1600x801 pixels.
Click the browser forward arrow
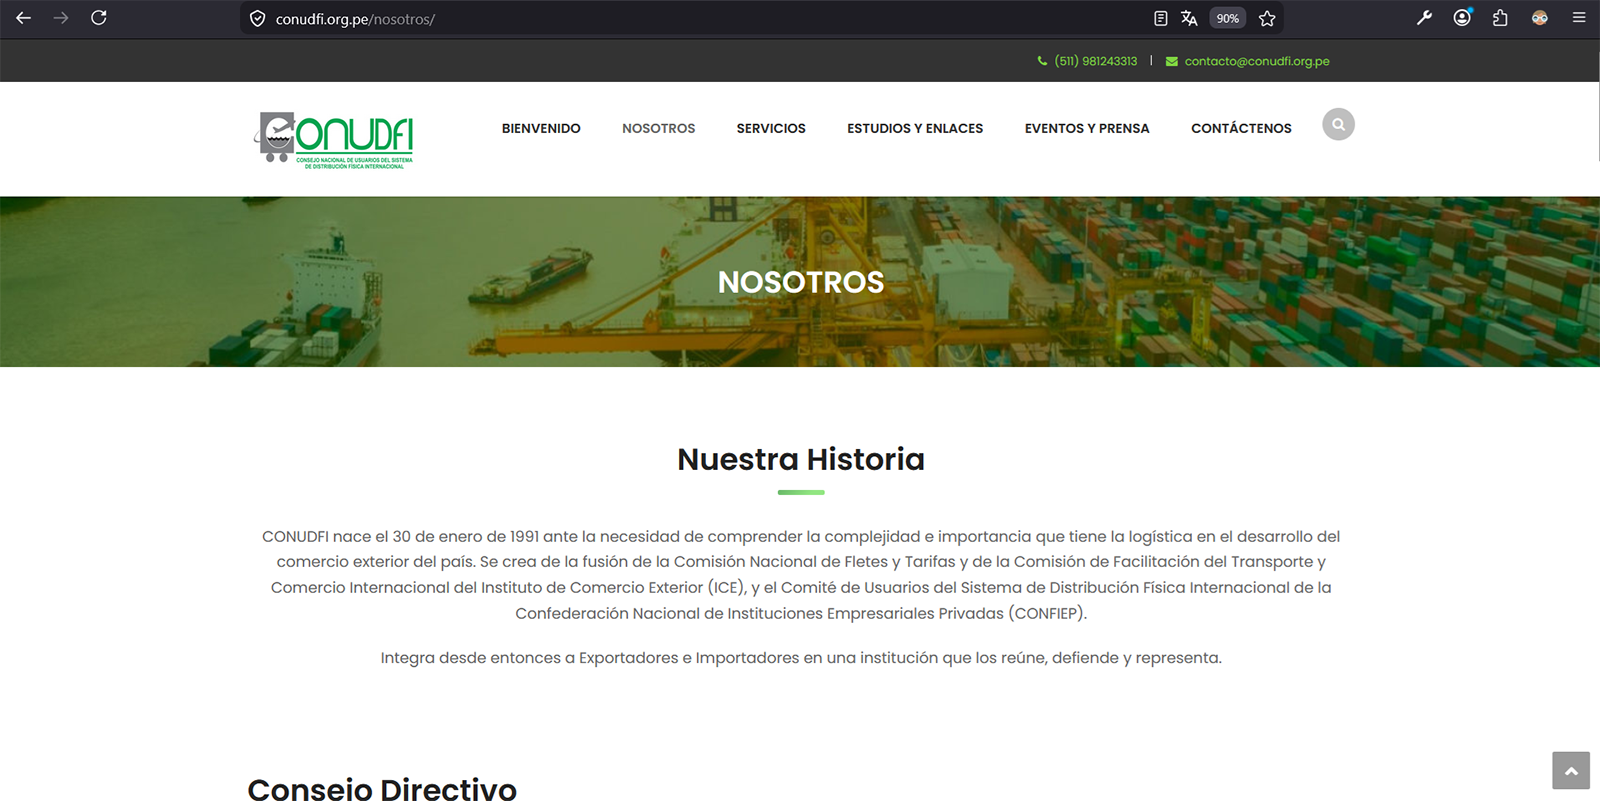[x=61, y=18]
